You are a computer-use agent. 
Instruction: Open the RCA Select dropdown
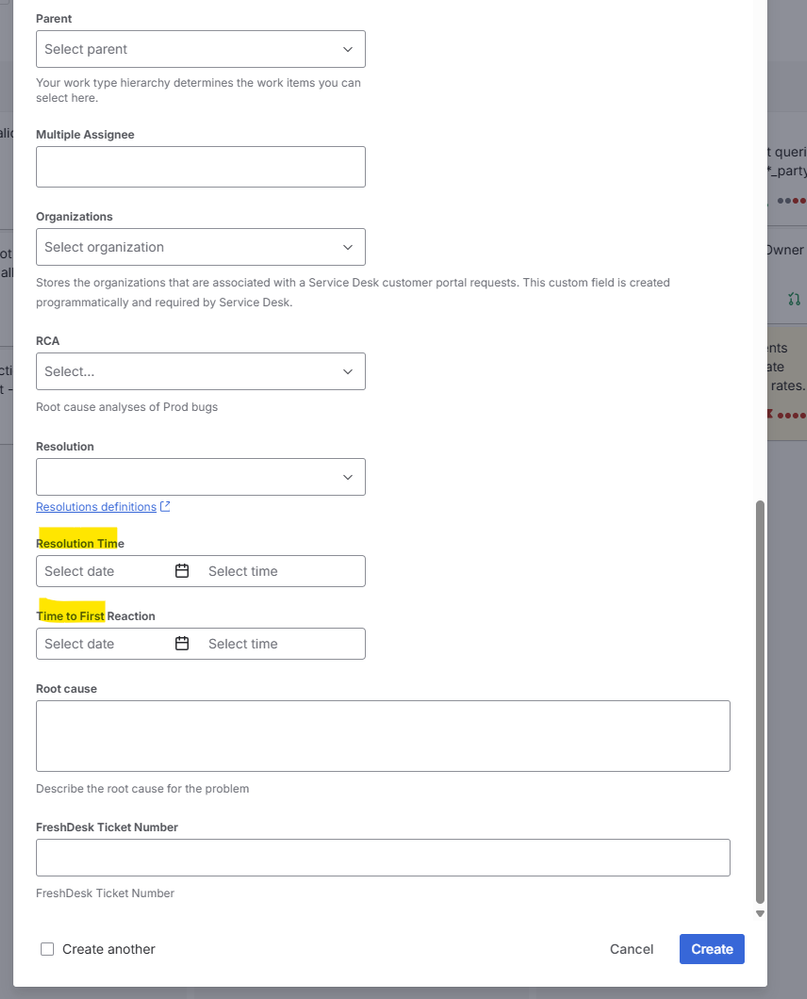201,371
